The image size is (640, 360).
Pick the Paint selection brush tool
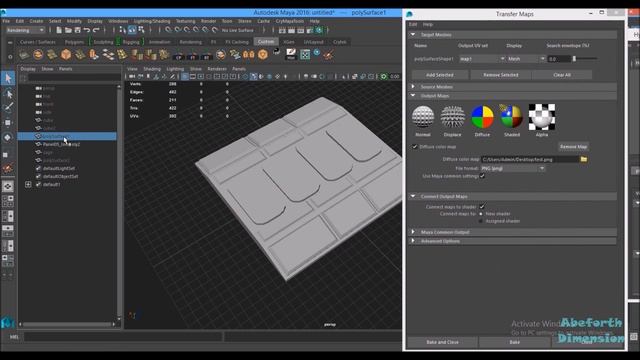point(8,108)
